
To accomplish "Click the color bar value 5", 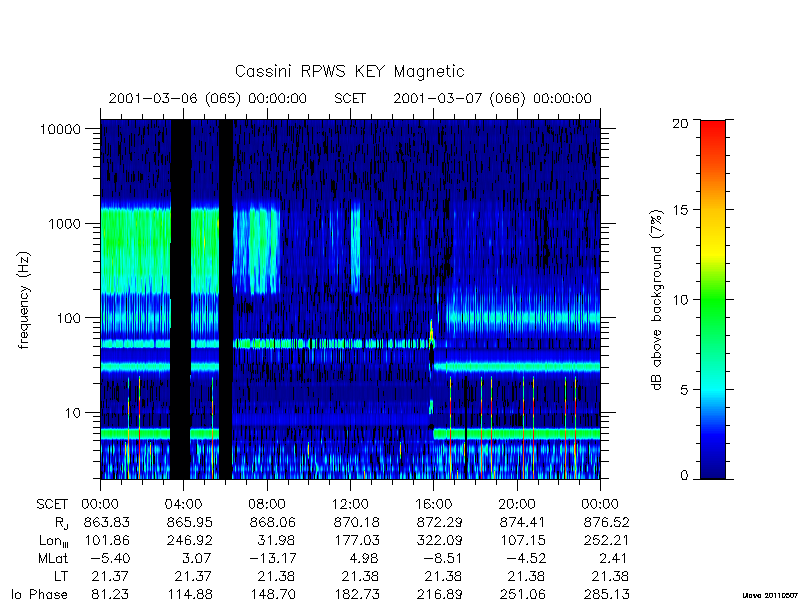I will pos(684,390).
